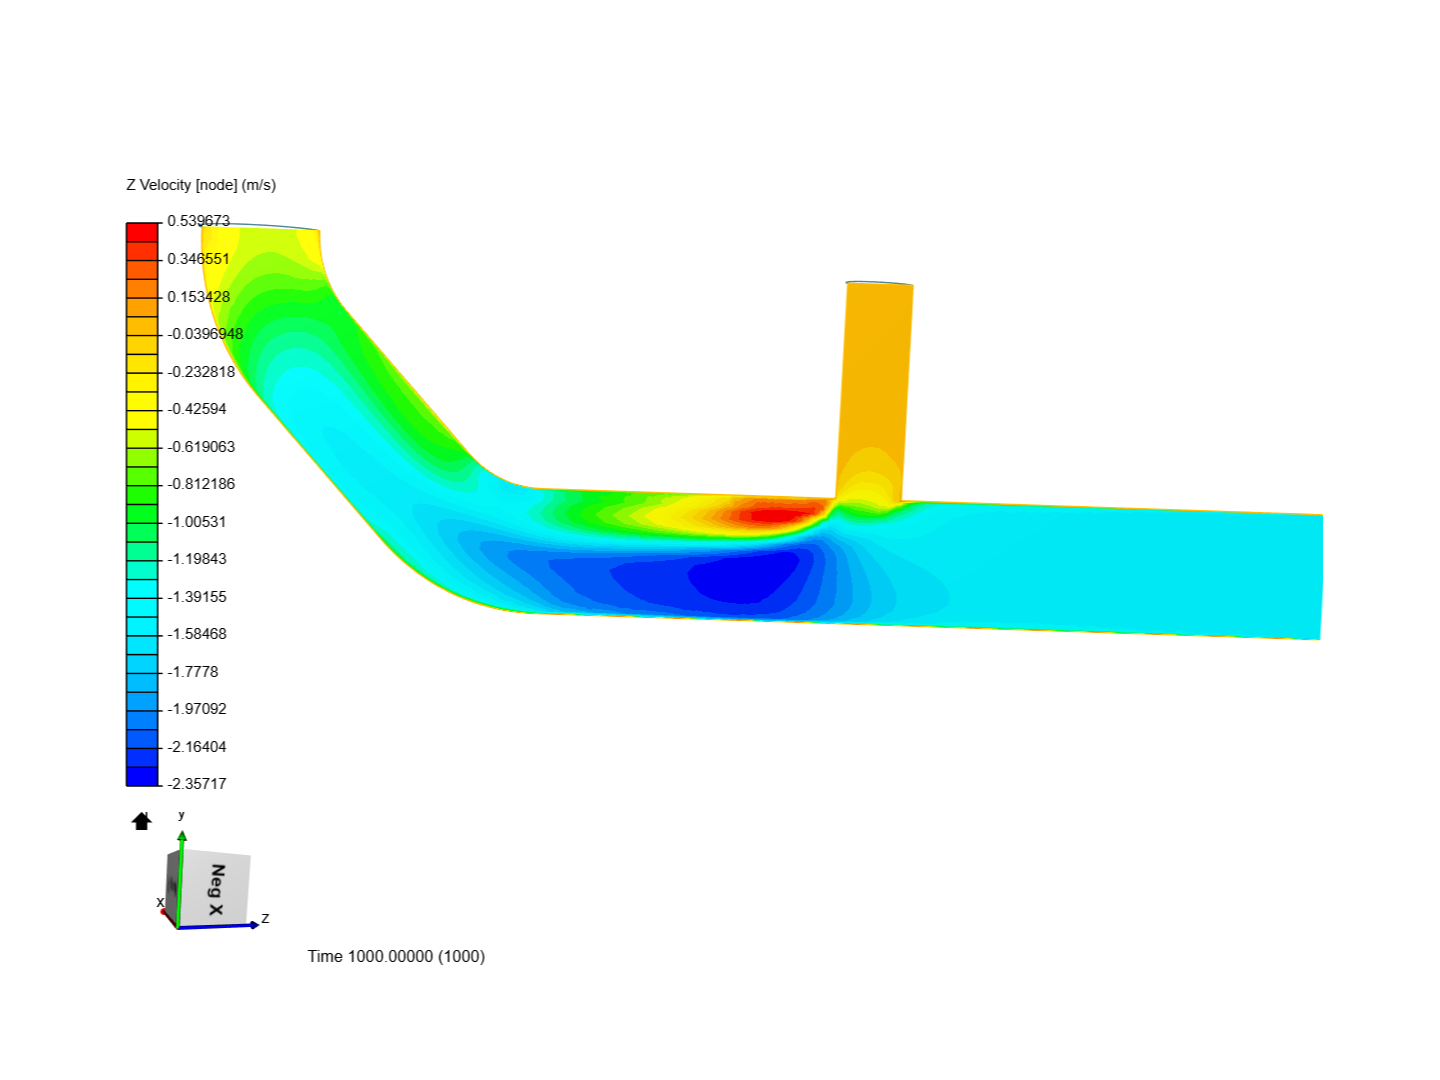Viewport: 1440px width, 1080px height.
Task: Click legend value -0.232818
Action: pyautogui.click(x=201, y=372)
